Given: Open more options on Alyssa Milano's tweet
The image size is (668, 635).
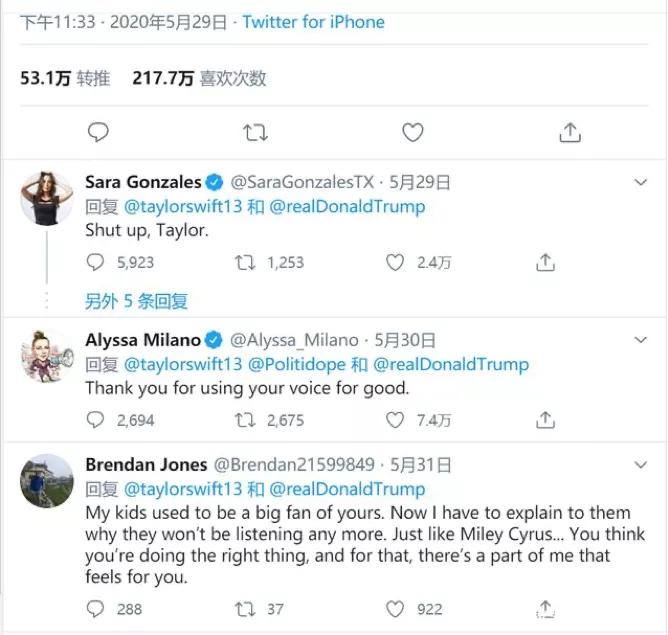Looking at the screenshot, I should (643, 340).
